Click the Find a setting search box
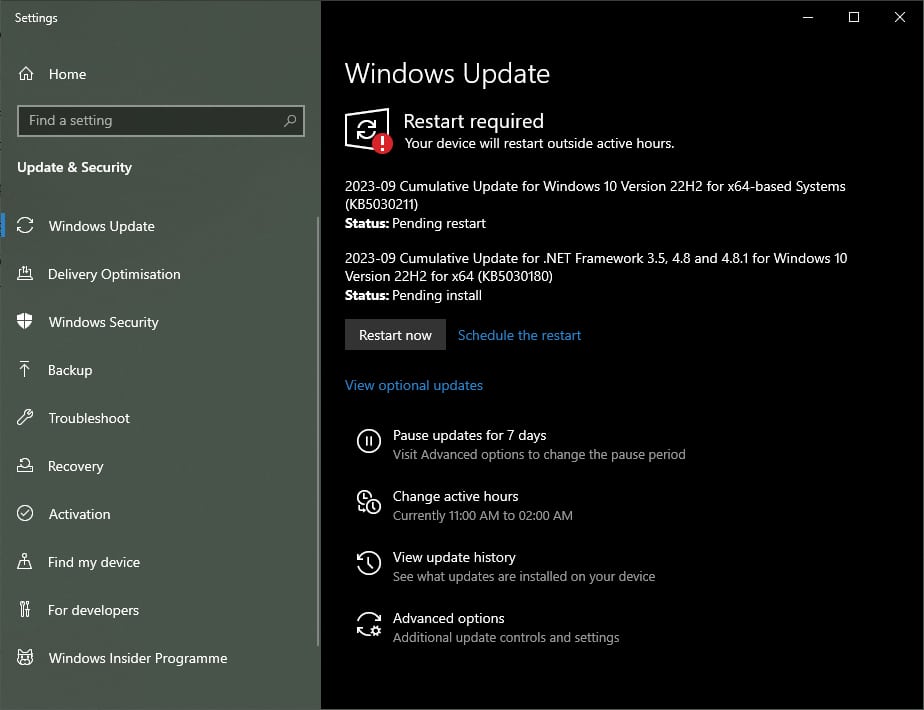The width and height of the screenshot is (924, 710). (160, 120)
